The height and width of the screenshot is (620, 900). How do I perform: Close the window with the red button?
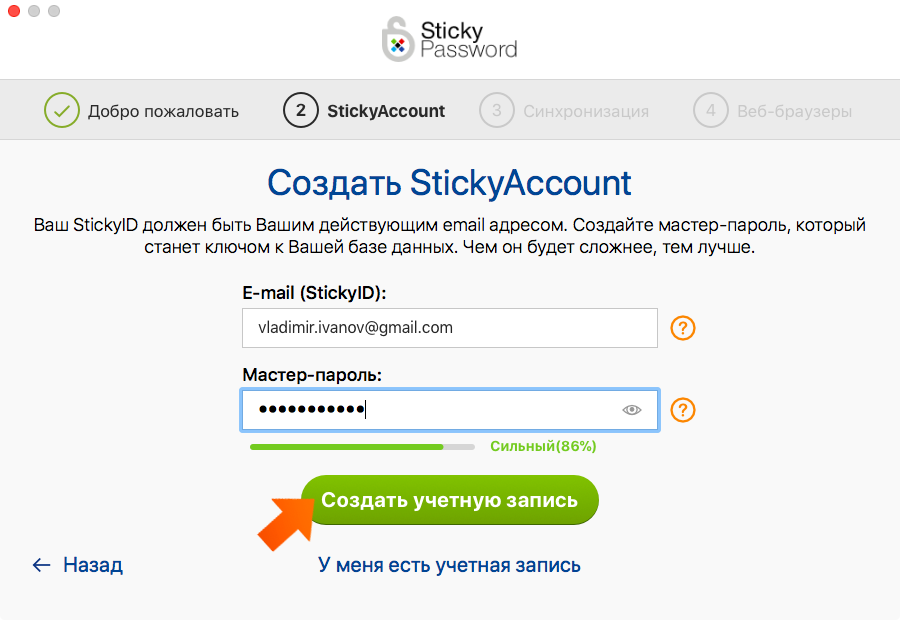tap(14, 11)
